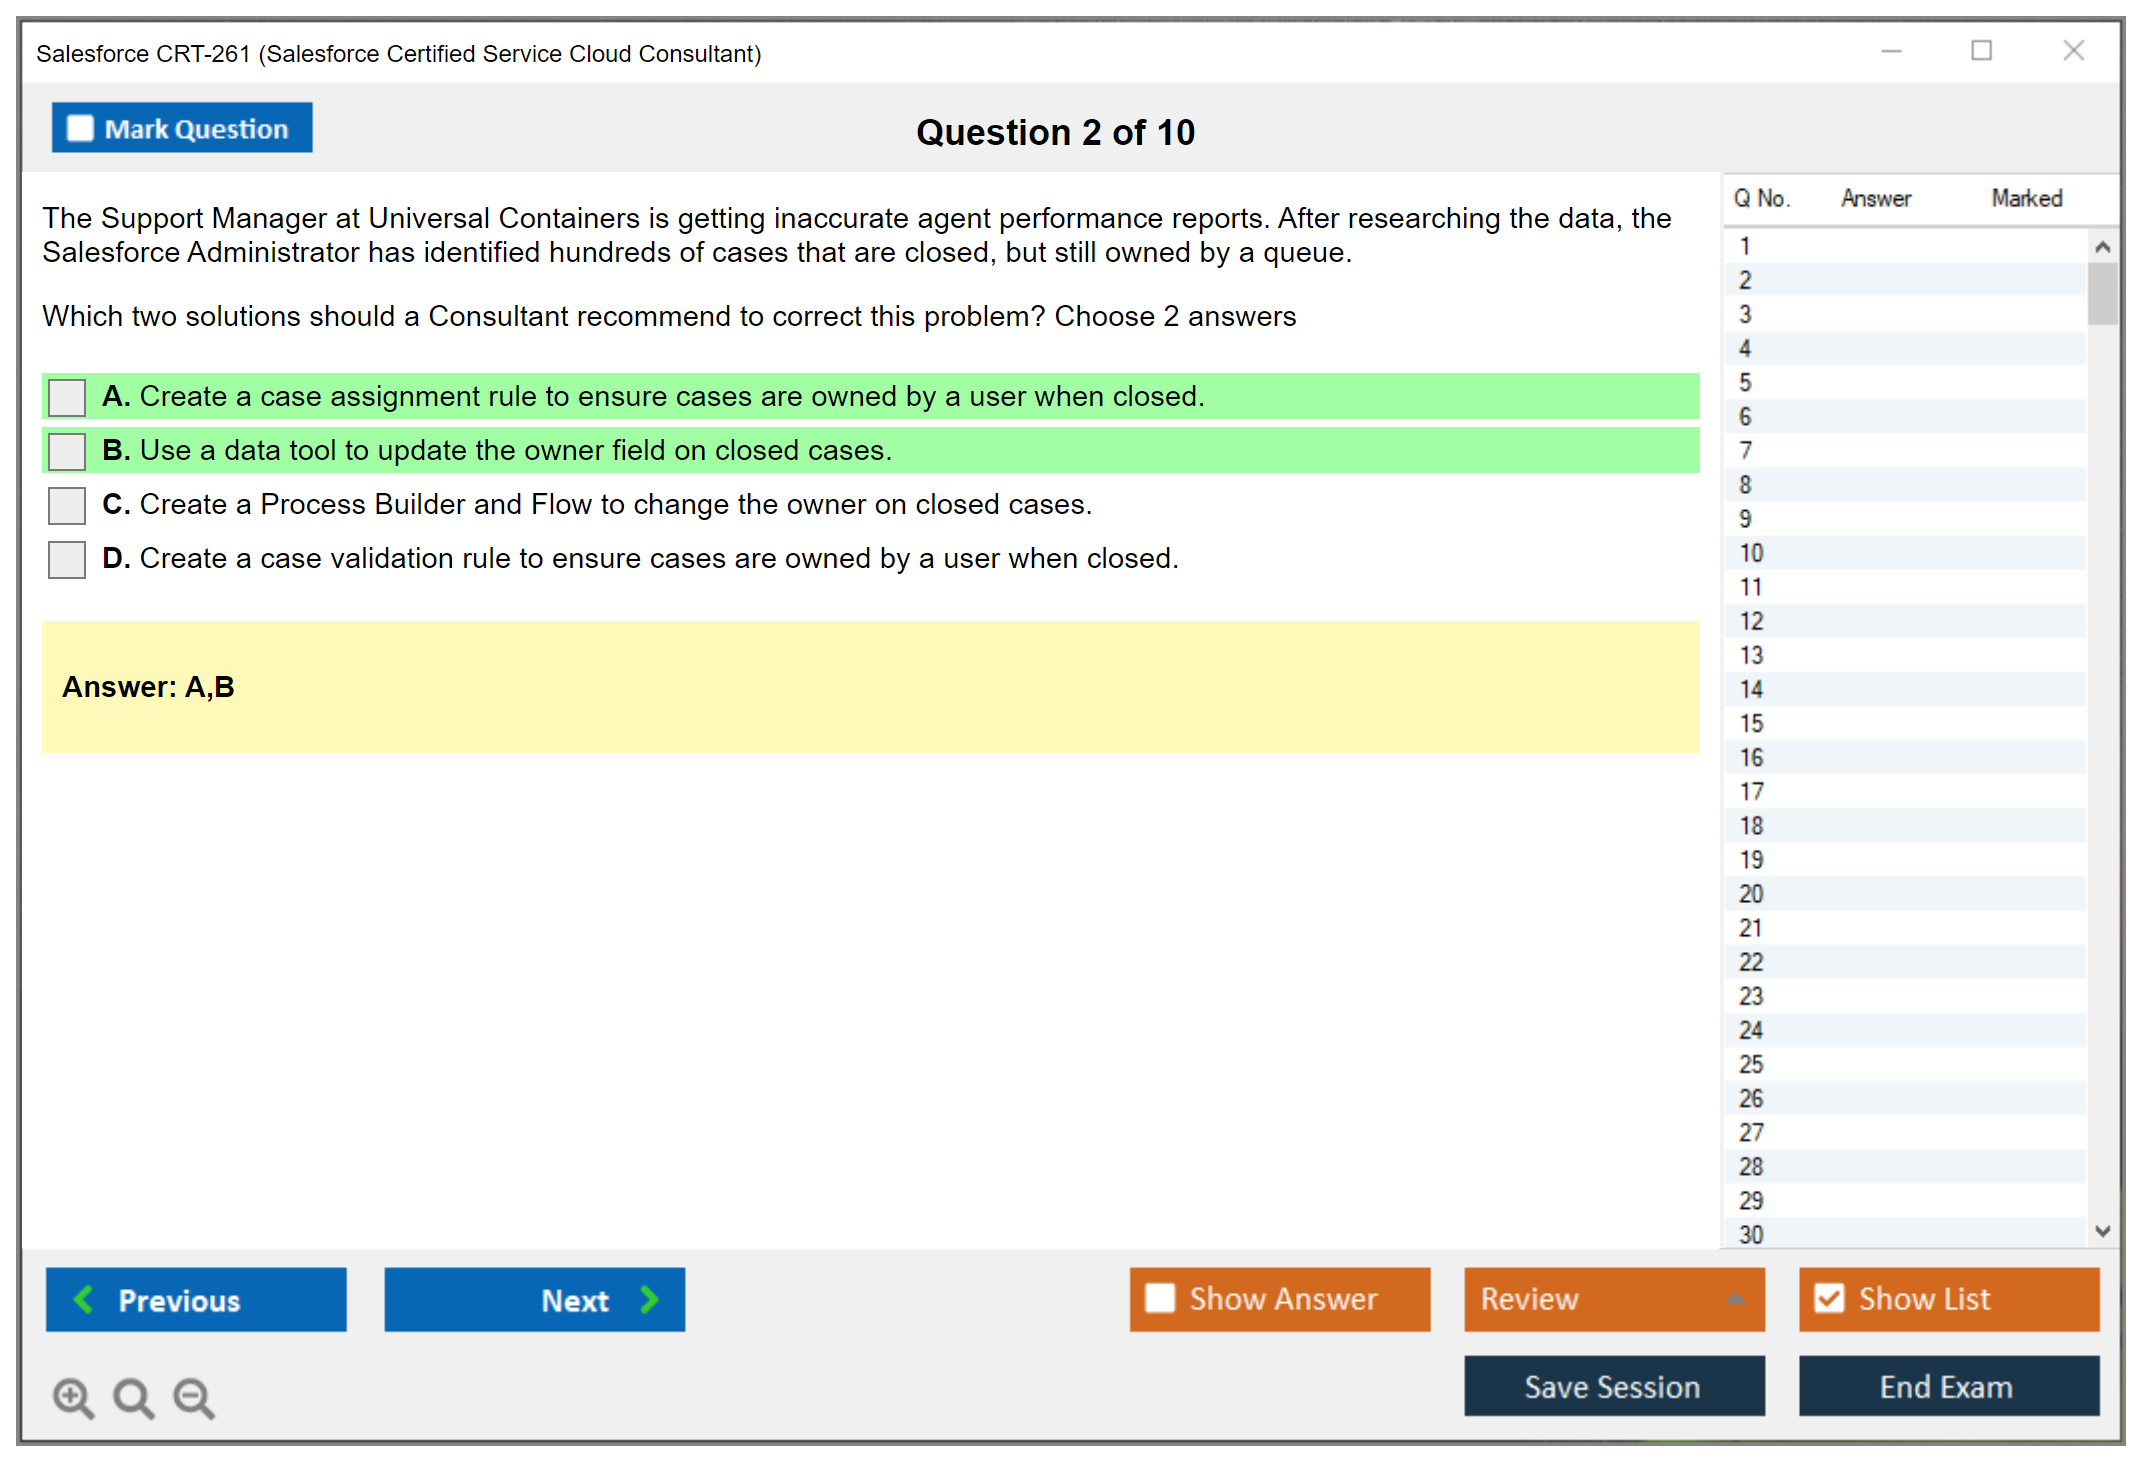
Task: Select the checkbox for answer A
Action: click(x=67, y=397)
